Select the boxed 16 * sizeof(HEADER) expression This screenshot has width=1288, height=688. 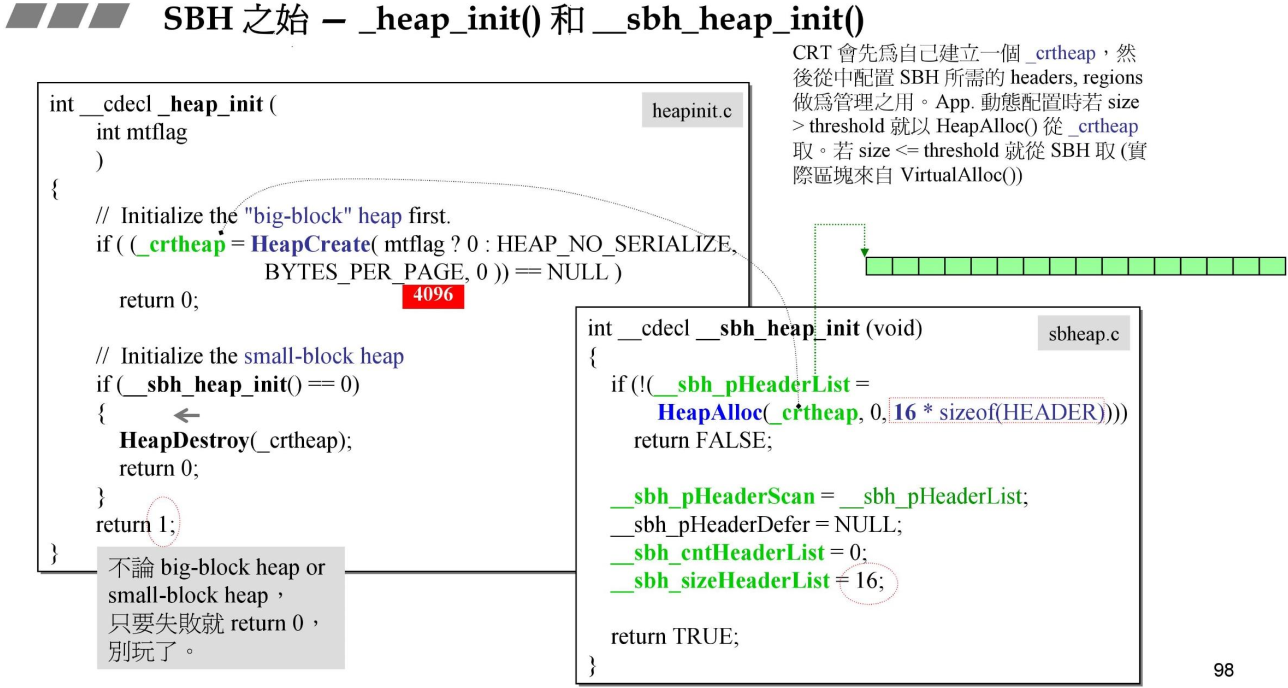(x=1000, y=413)
